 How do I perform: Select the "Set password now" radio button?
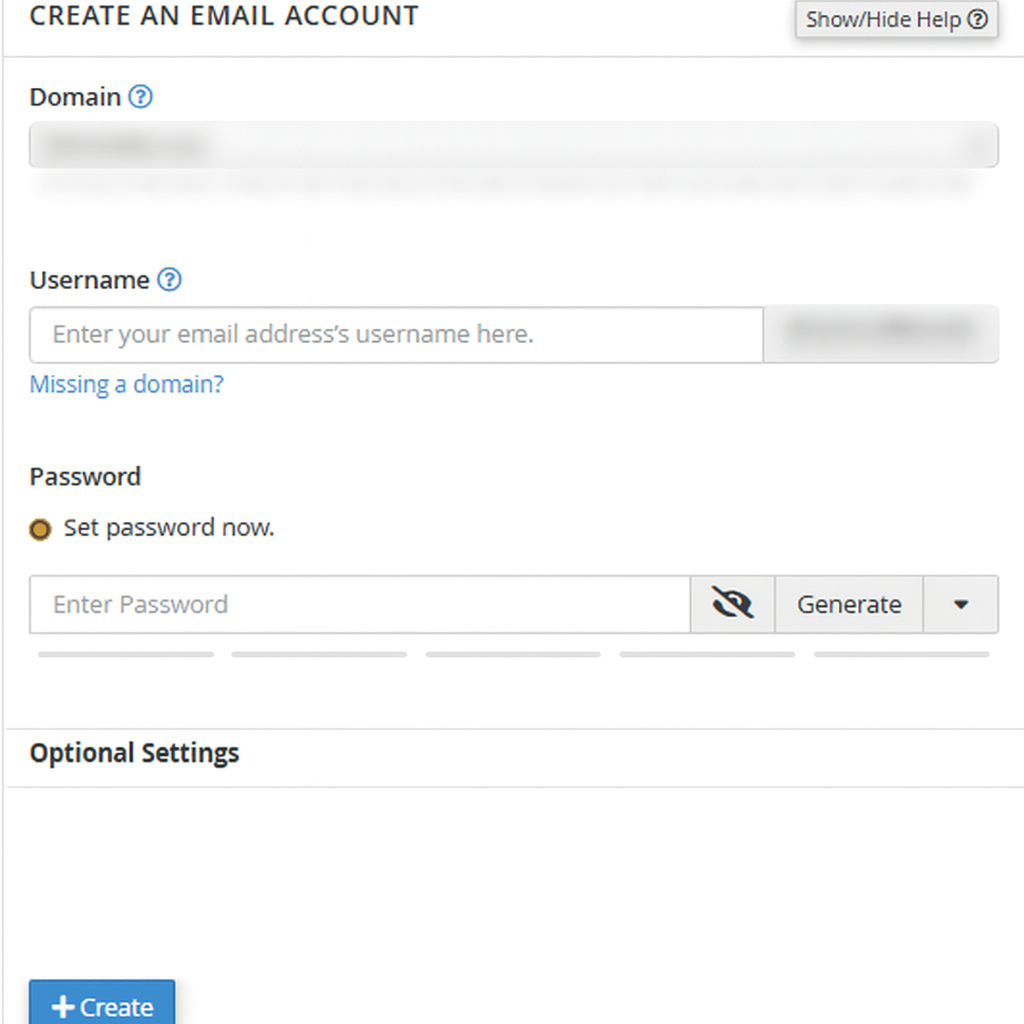[x=40, y=529]
